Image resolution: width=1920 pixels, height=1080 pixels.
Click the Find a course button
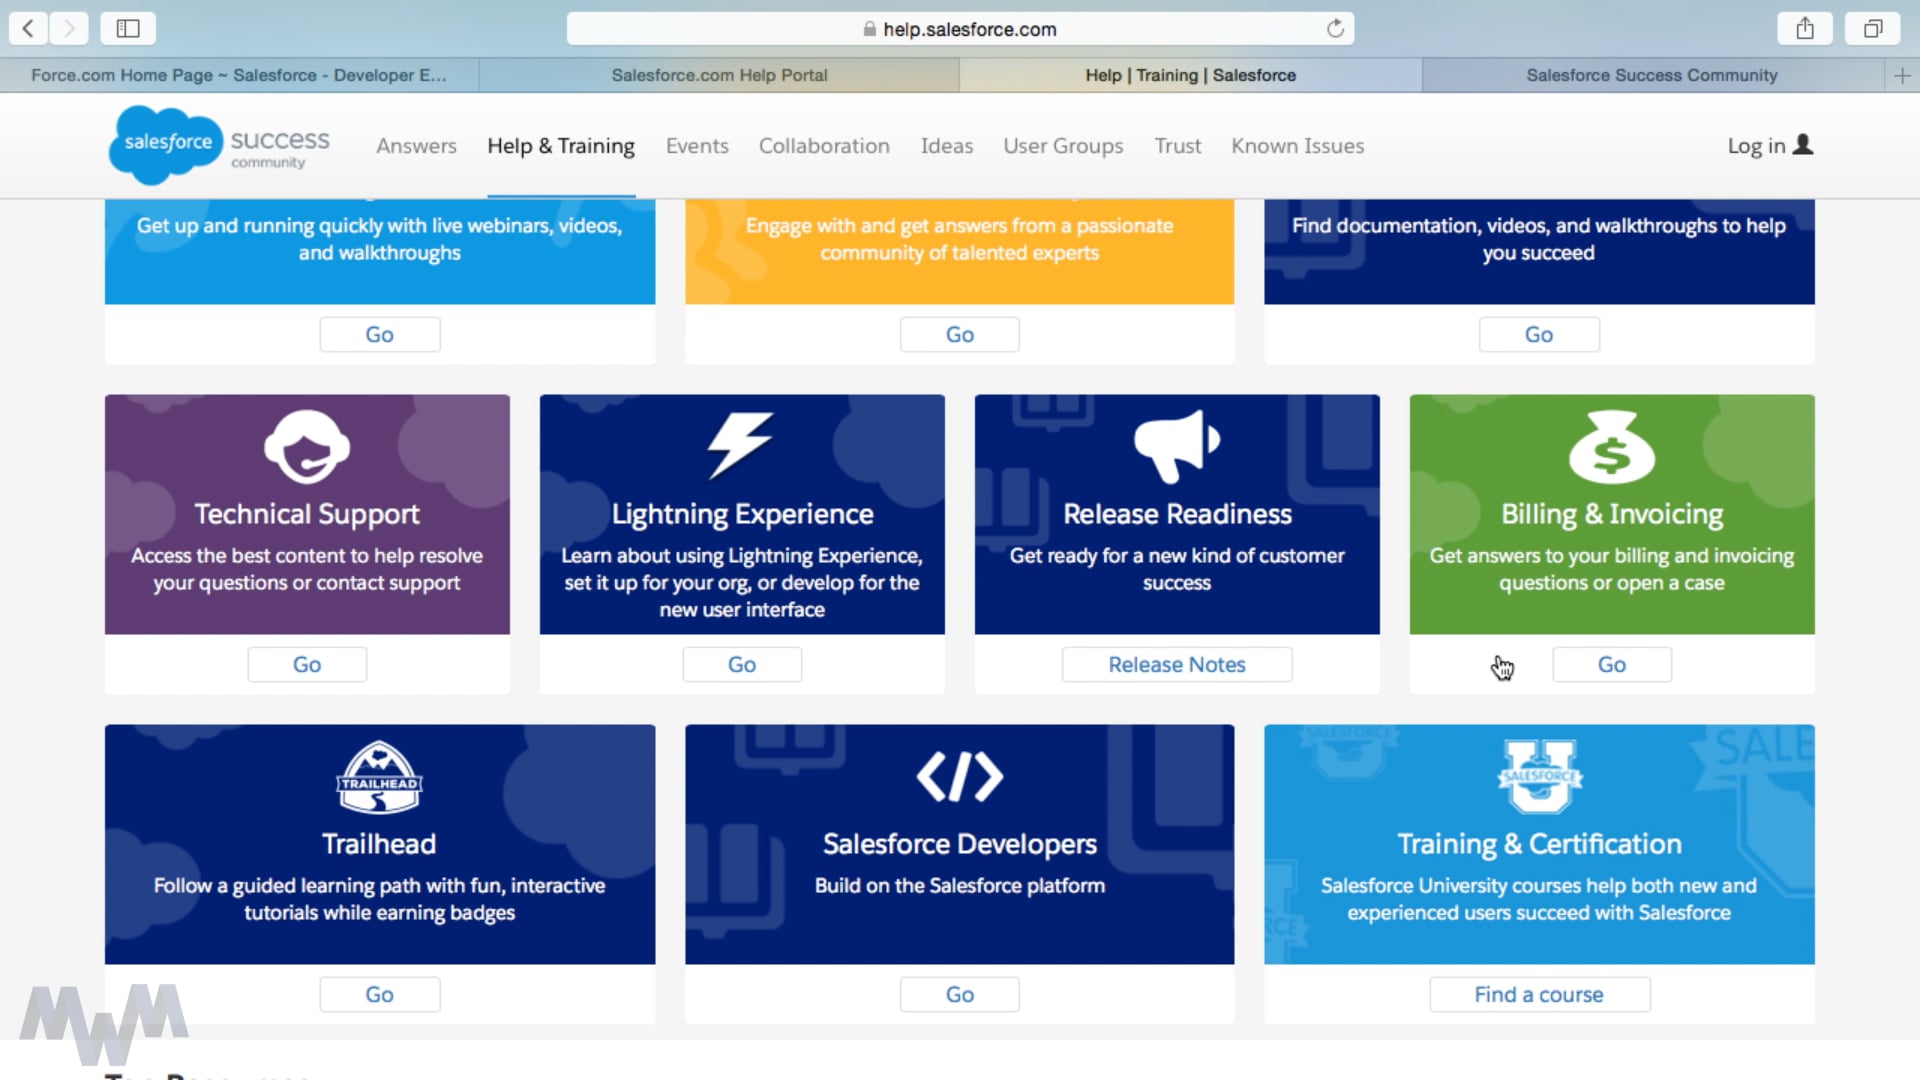tap(1539, 994)
